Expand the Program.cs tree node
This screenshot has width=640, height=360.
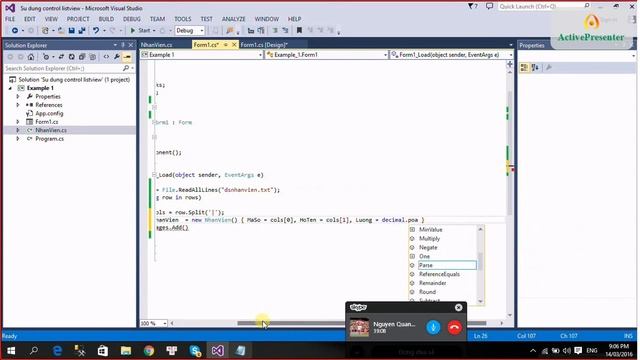[x=18, y=139]
